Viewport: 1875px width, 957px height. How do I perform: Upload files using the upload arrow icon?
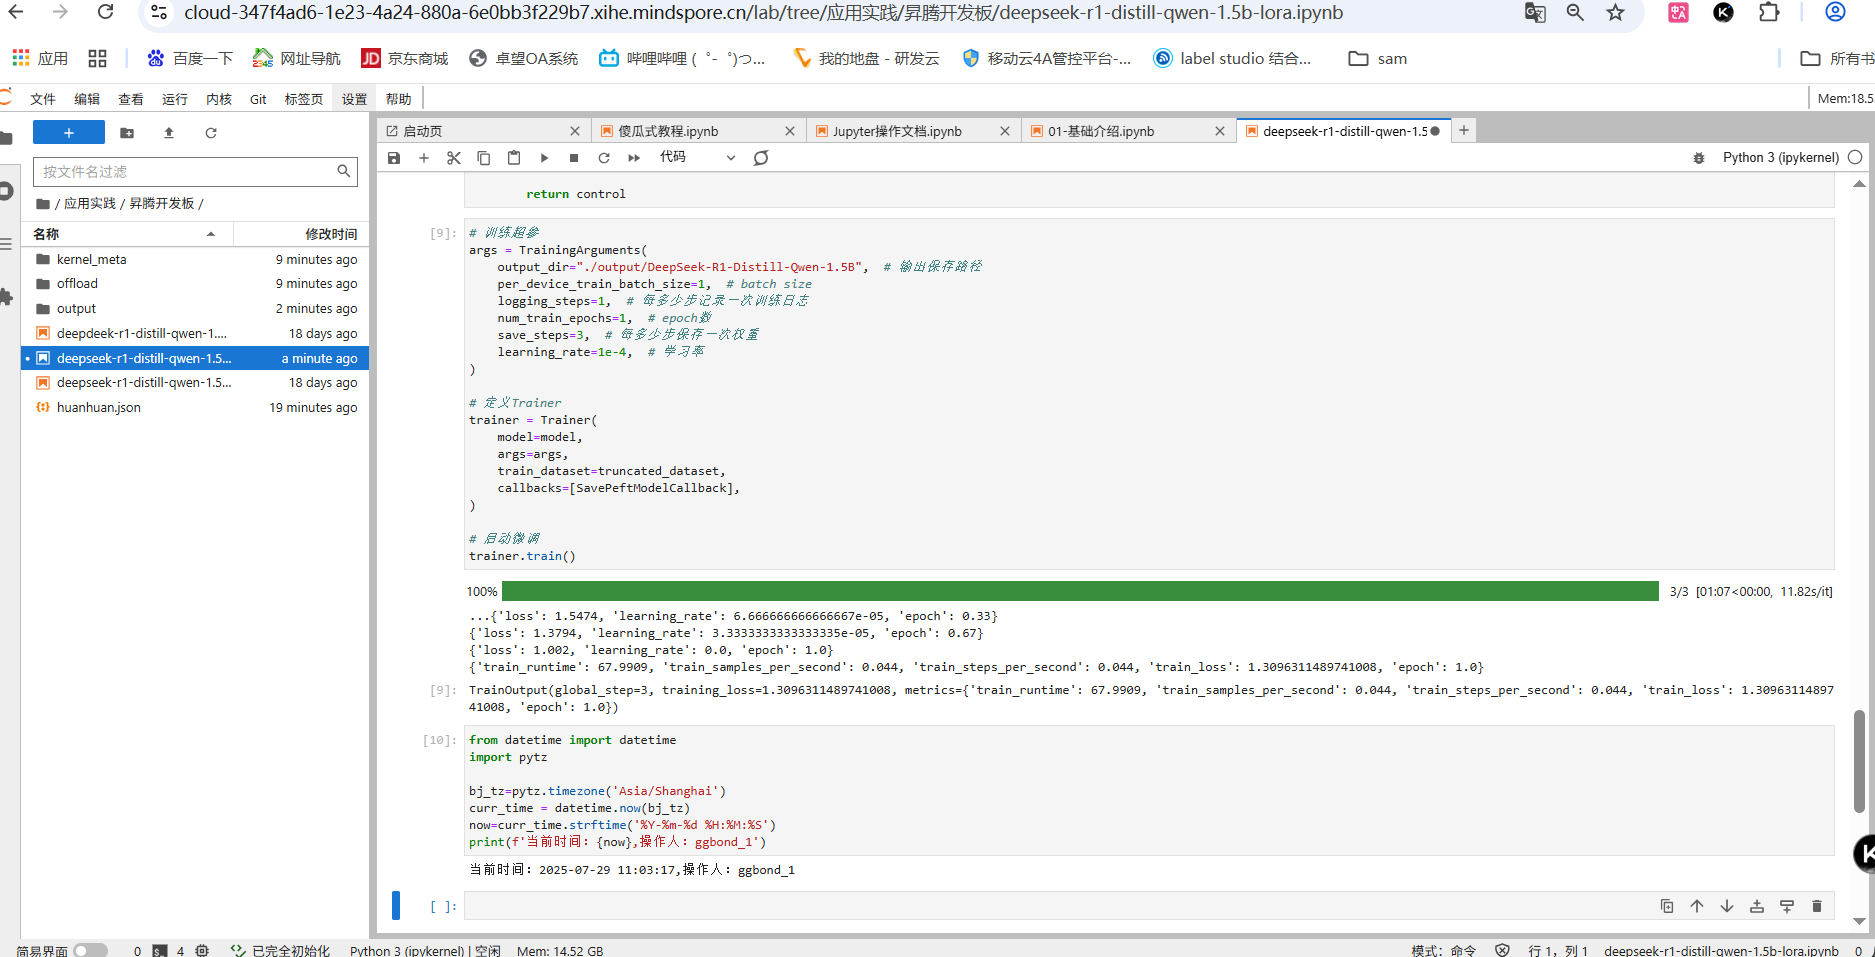point(169,133)
